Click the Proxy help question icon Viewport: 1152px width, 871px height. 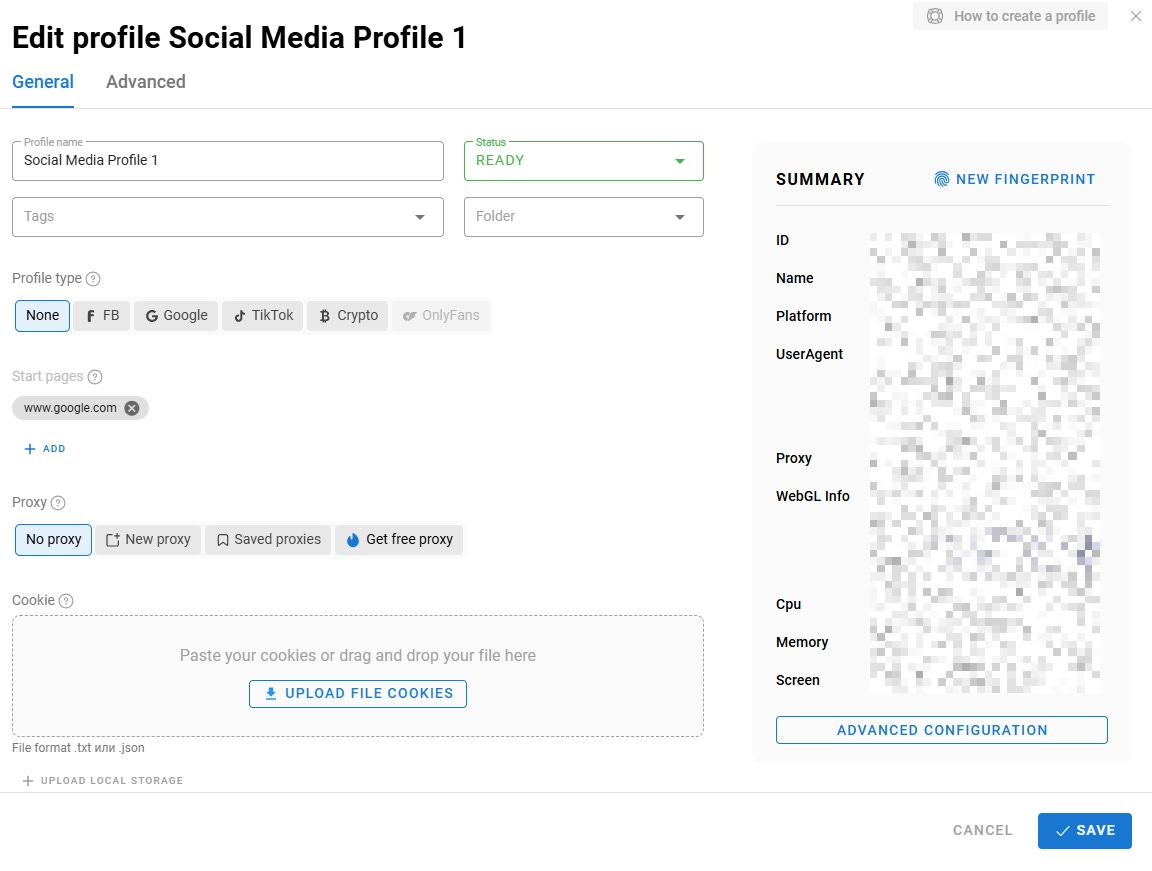tap(58, 503)
